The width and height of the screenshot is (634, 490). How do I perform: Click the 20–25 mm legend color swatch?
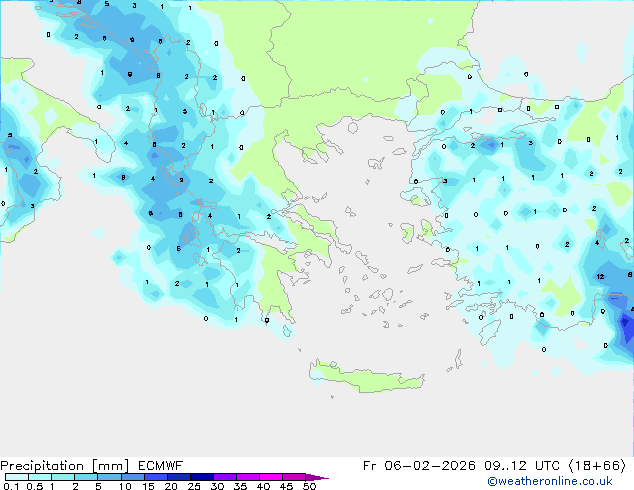(x=178, y=477)
